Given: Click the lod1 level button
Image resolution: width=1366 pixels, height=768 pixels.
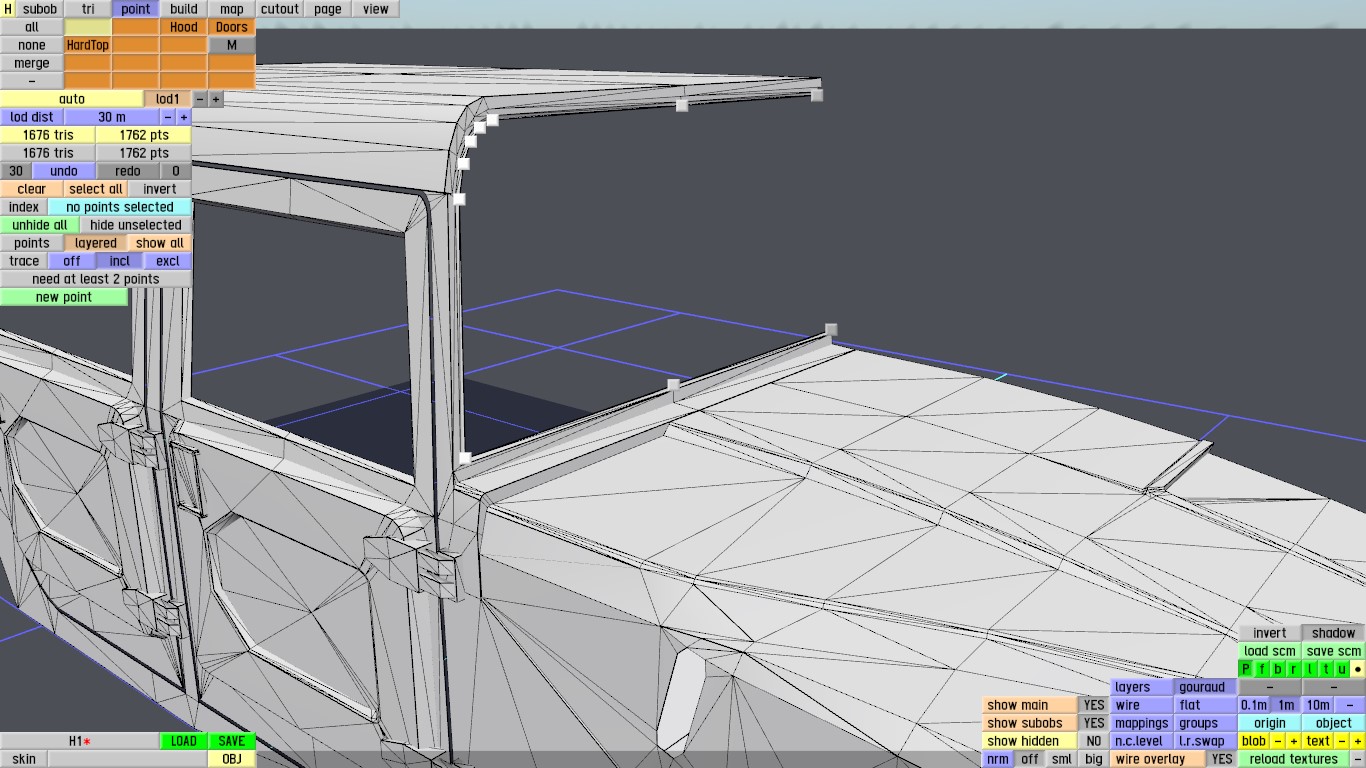Looking at the screenshot, I should pyautogui.click(x=168, y=99).
